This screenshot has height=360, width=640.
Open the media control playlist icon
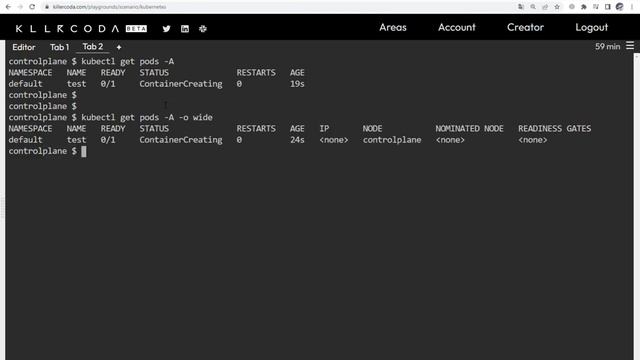click(596, 7)
